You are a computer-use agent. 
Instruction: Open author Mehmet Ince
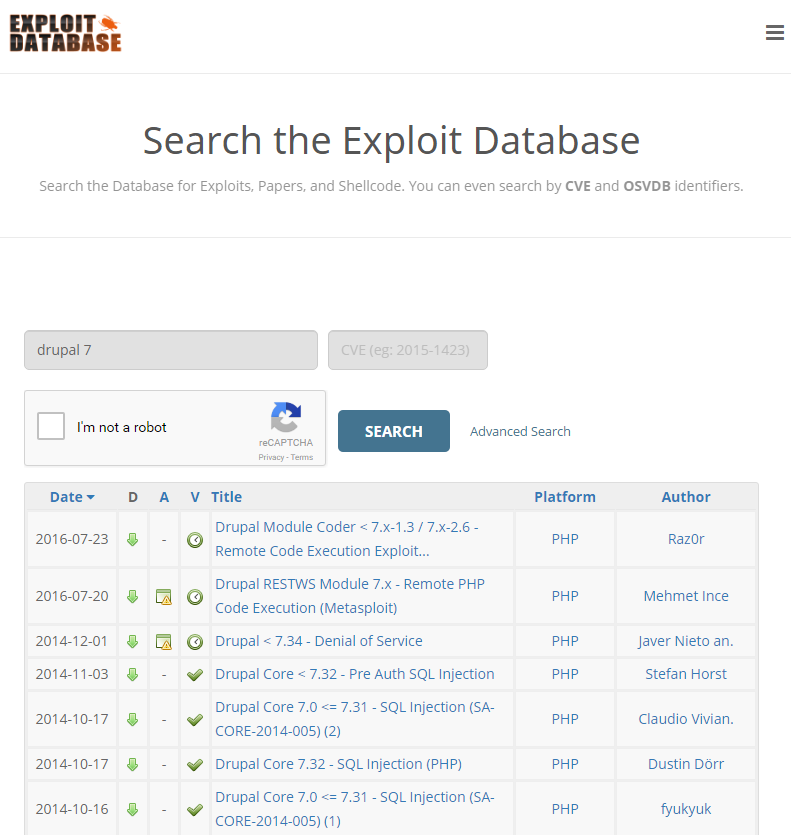point(686,596)
